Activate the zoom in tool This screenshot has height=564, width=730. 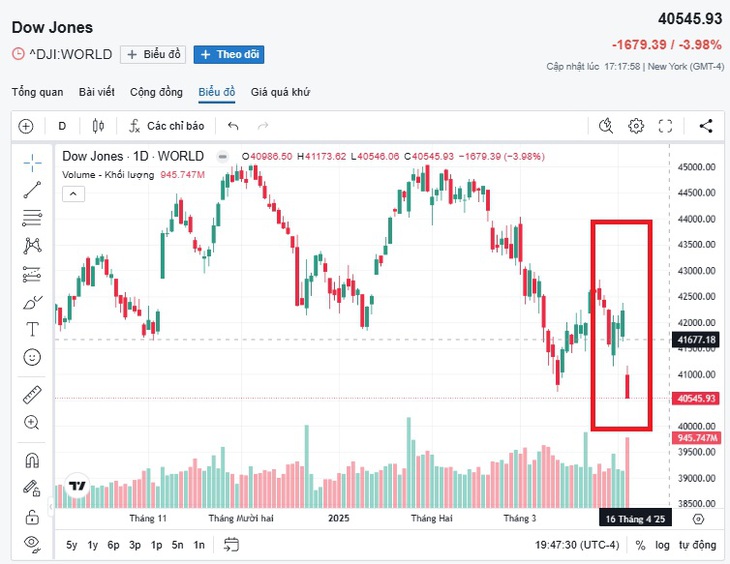tap(32, 422)
